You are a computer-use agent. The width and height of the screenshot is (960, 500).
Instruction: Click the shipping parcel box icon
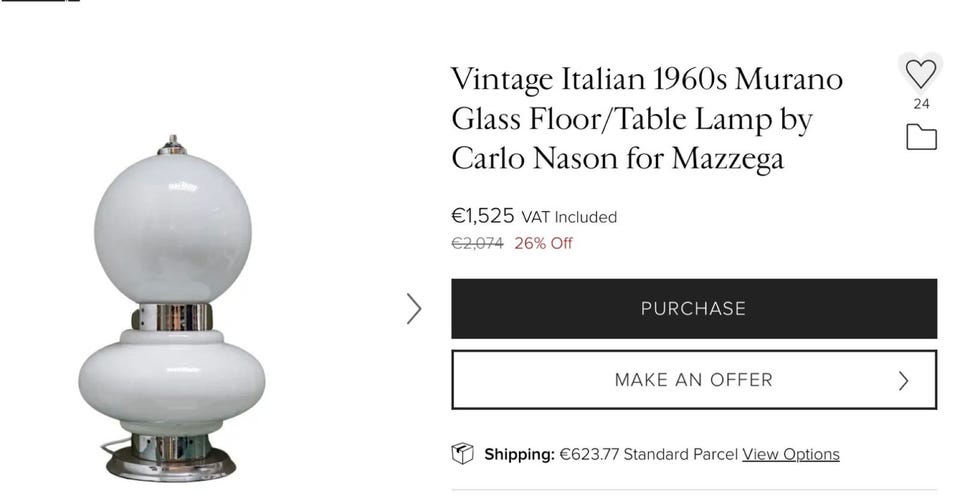click(x=462, y=454)
